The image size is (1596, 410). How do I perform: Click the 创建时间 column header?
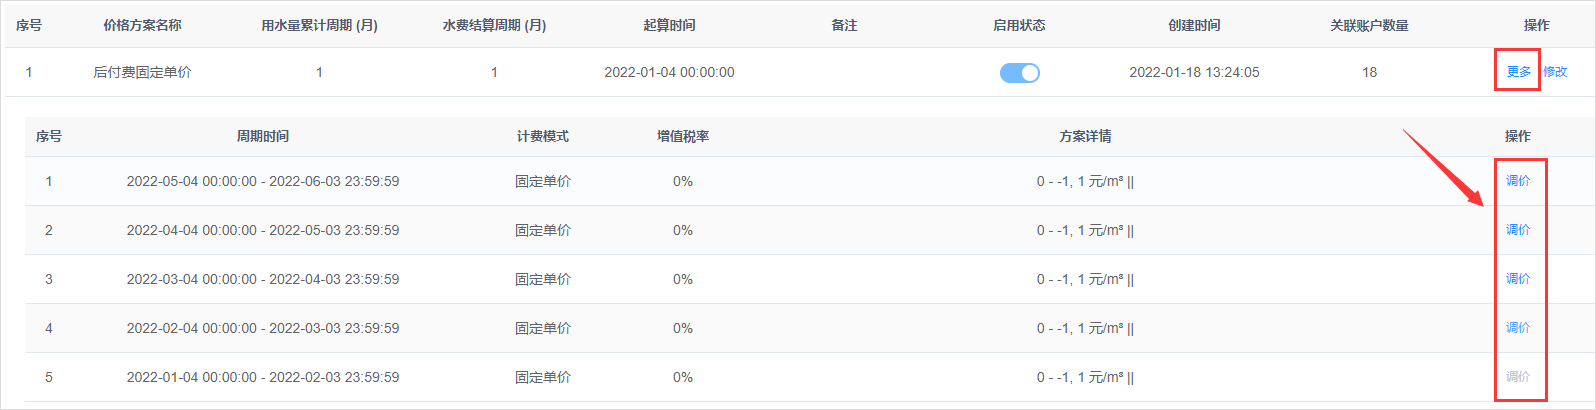1194,25
